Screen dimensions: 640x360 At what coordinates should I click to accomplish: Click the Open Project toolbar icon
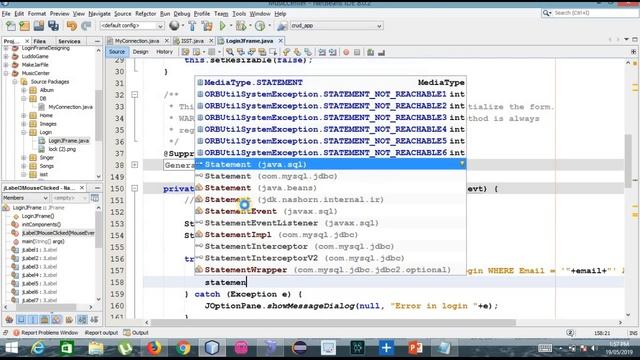tap(39, 26)
